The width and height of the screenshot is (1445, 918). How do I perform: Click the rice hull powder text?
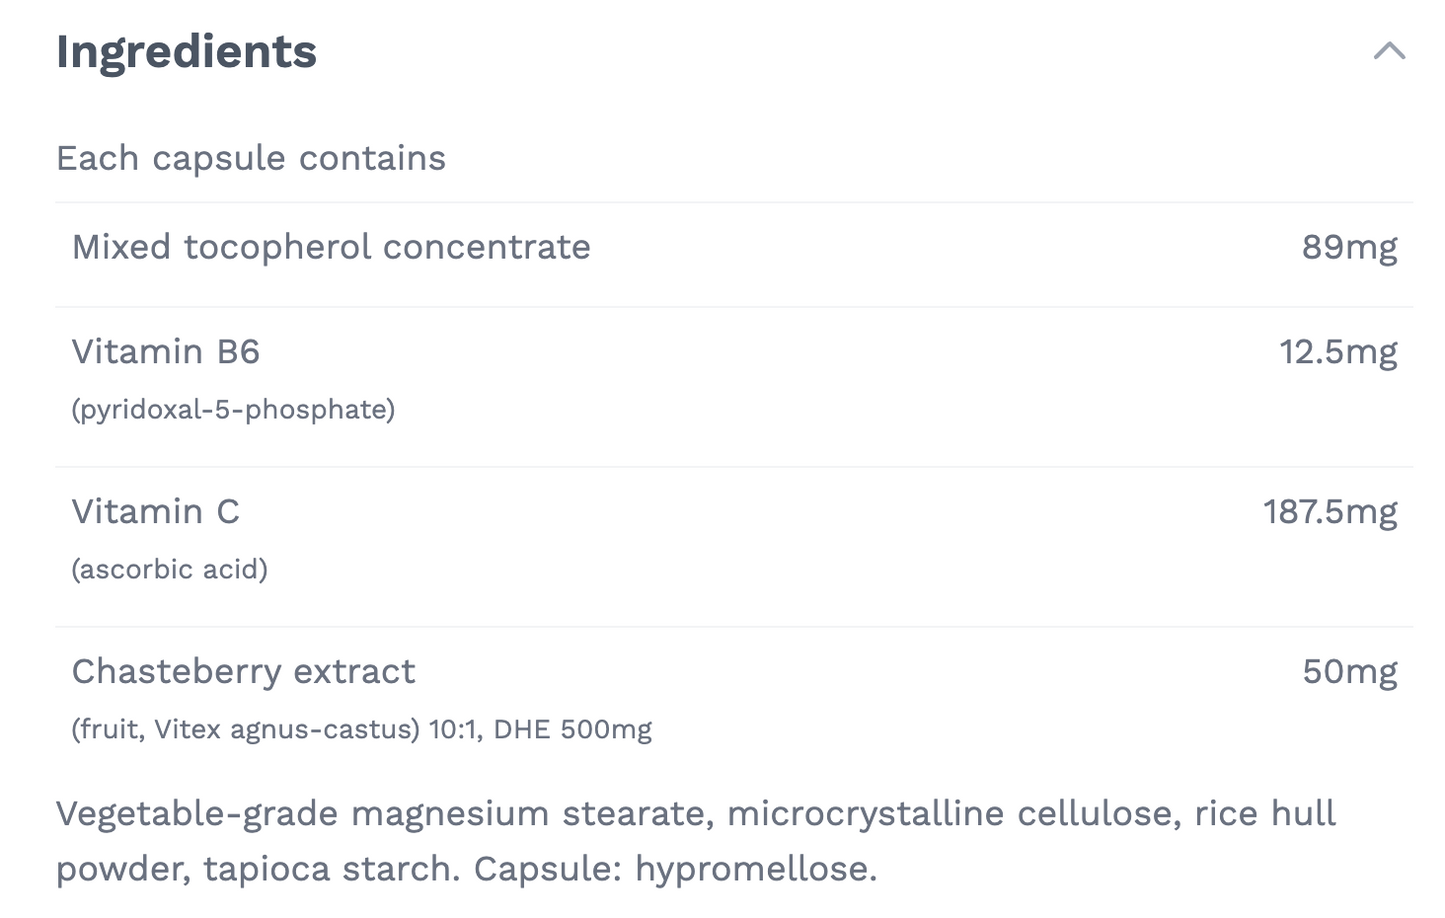[1261, 813]
